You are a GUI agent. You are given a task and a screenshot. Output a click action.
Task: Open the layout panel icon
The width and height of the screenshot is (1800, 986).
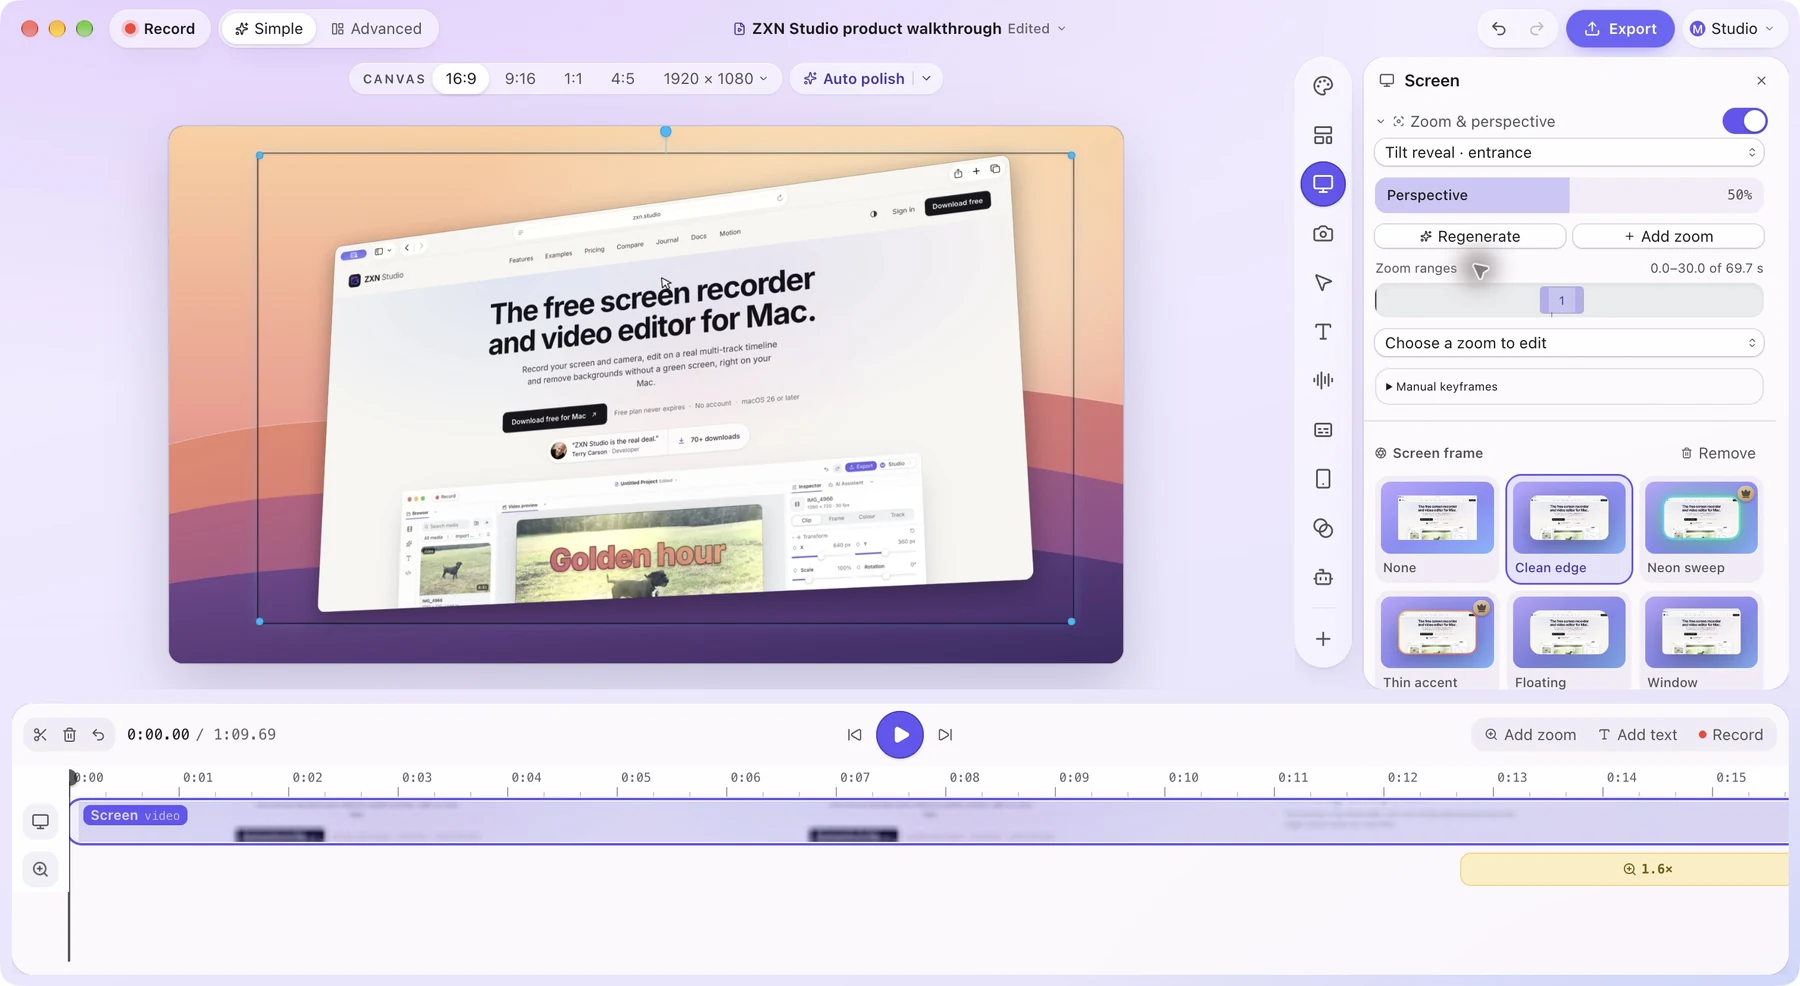coord(1323,135)
